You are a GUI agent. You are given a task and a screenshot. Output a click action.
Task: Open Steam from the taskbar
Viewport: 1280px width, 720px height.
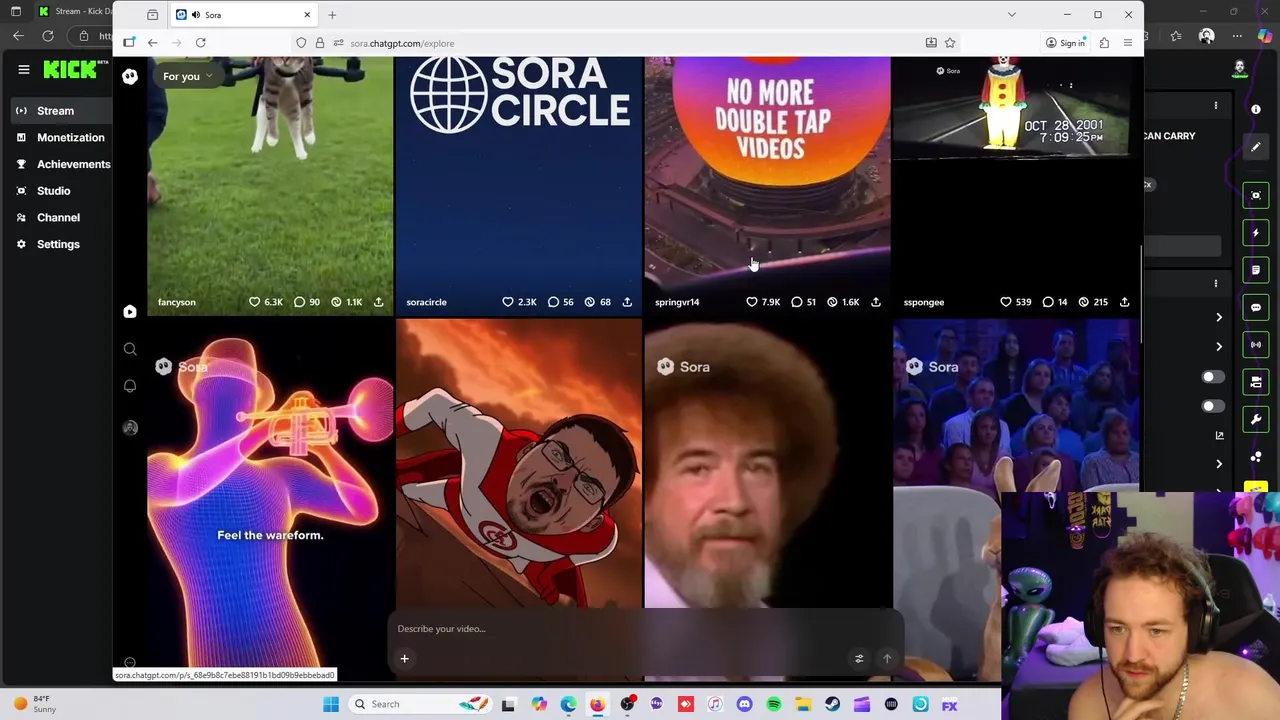[x=832, y=704]
